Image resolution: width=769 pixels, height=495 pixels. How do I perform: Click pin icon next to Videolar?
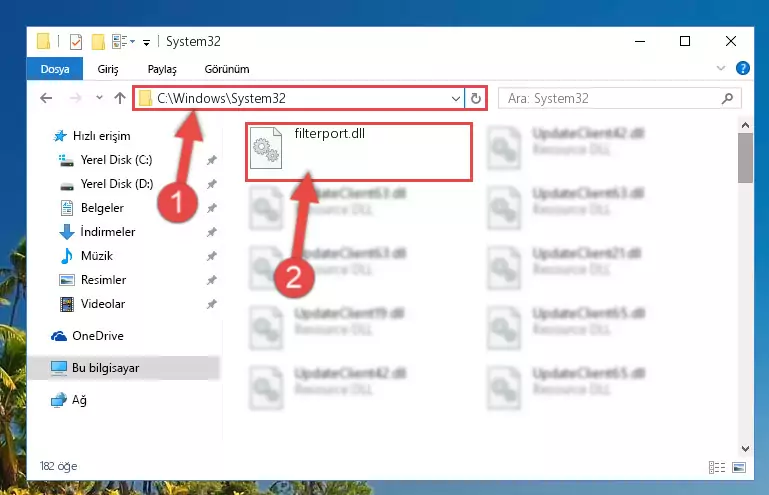pos(211,304)
